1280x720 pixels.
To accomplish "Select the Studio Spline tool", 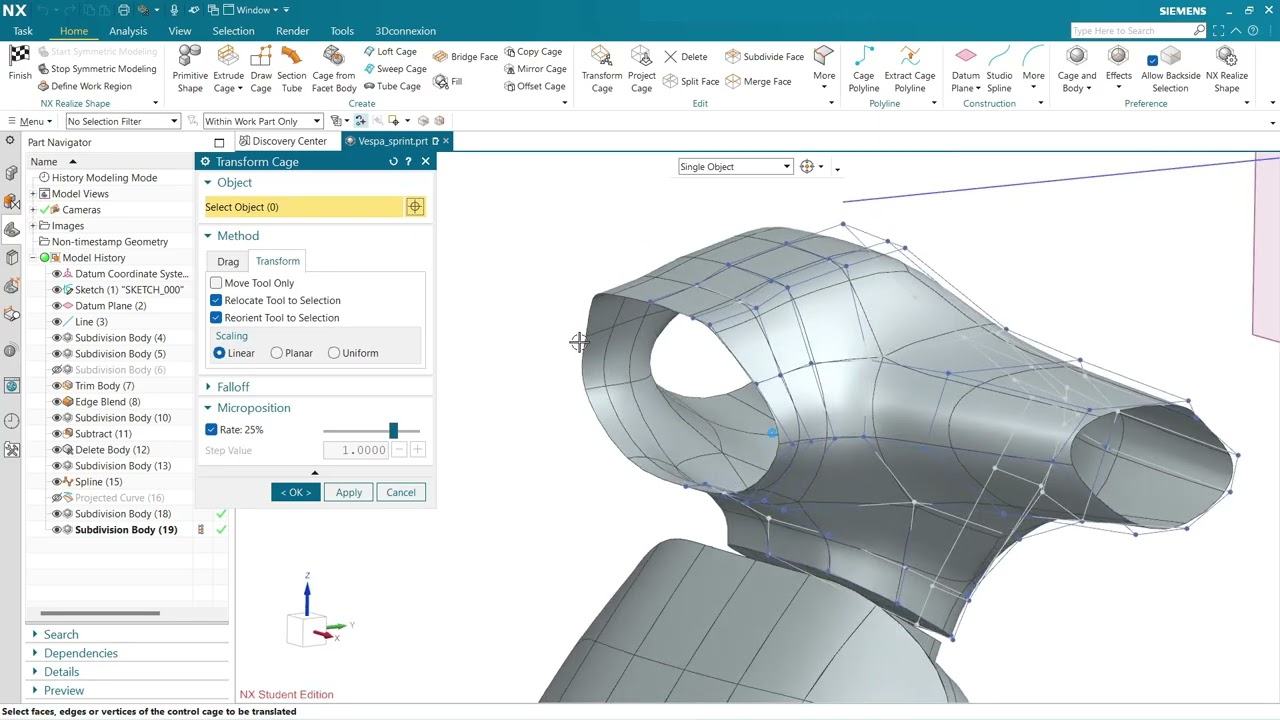I will coord(999,68).
